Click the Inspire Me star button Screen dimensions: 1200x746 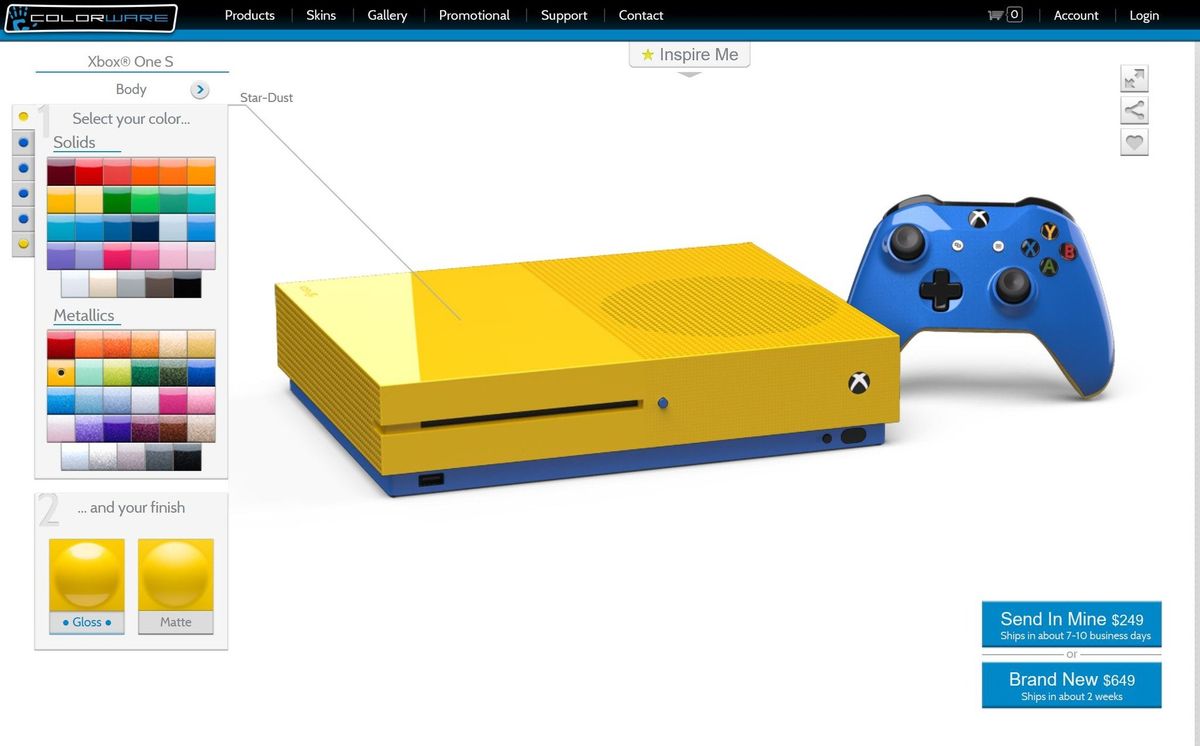coord(689,54)
